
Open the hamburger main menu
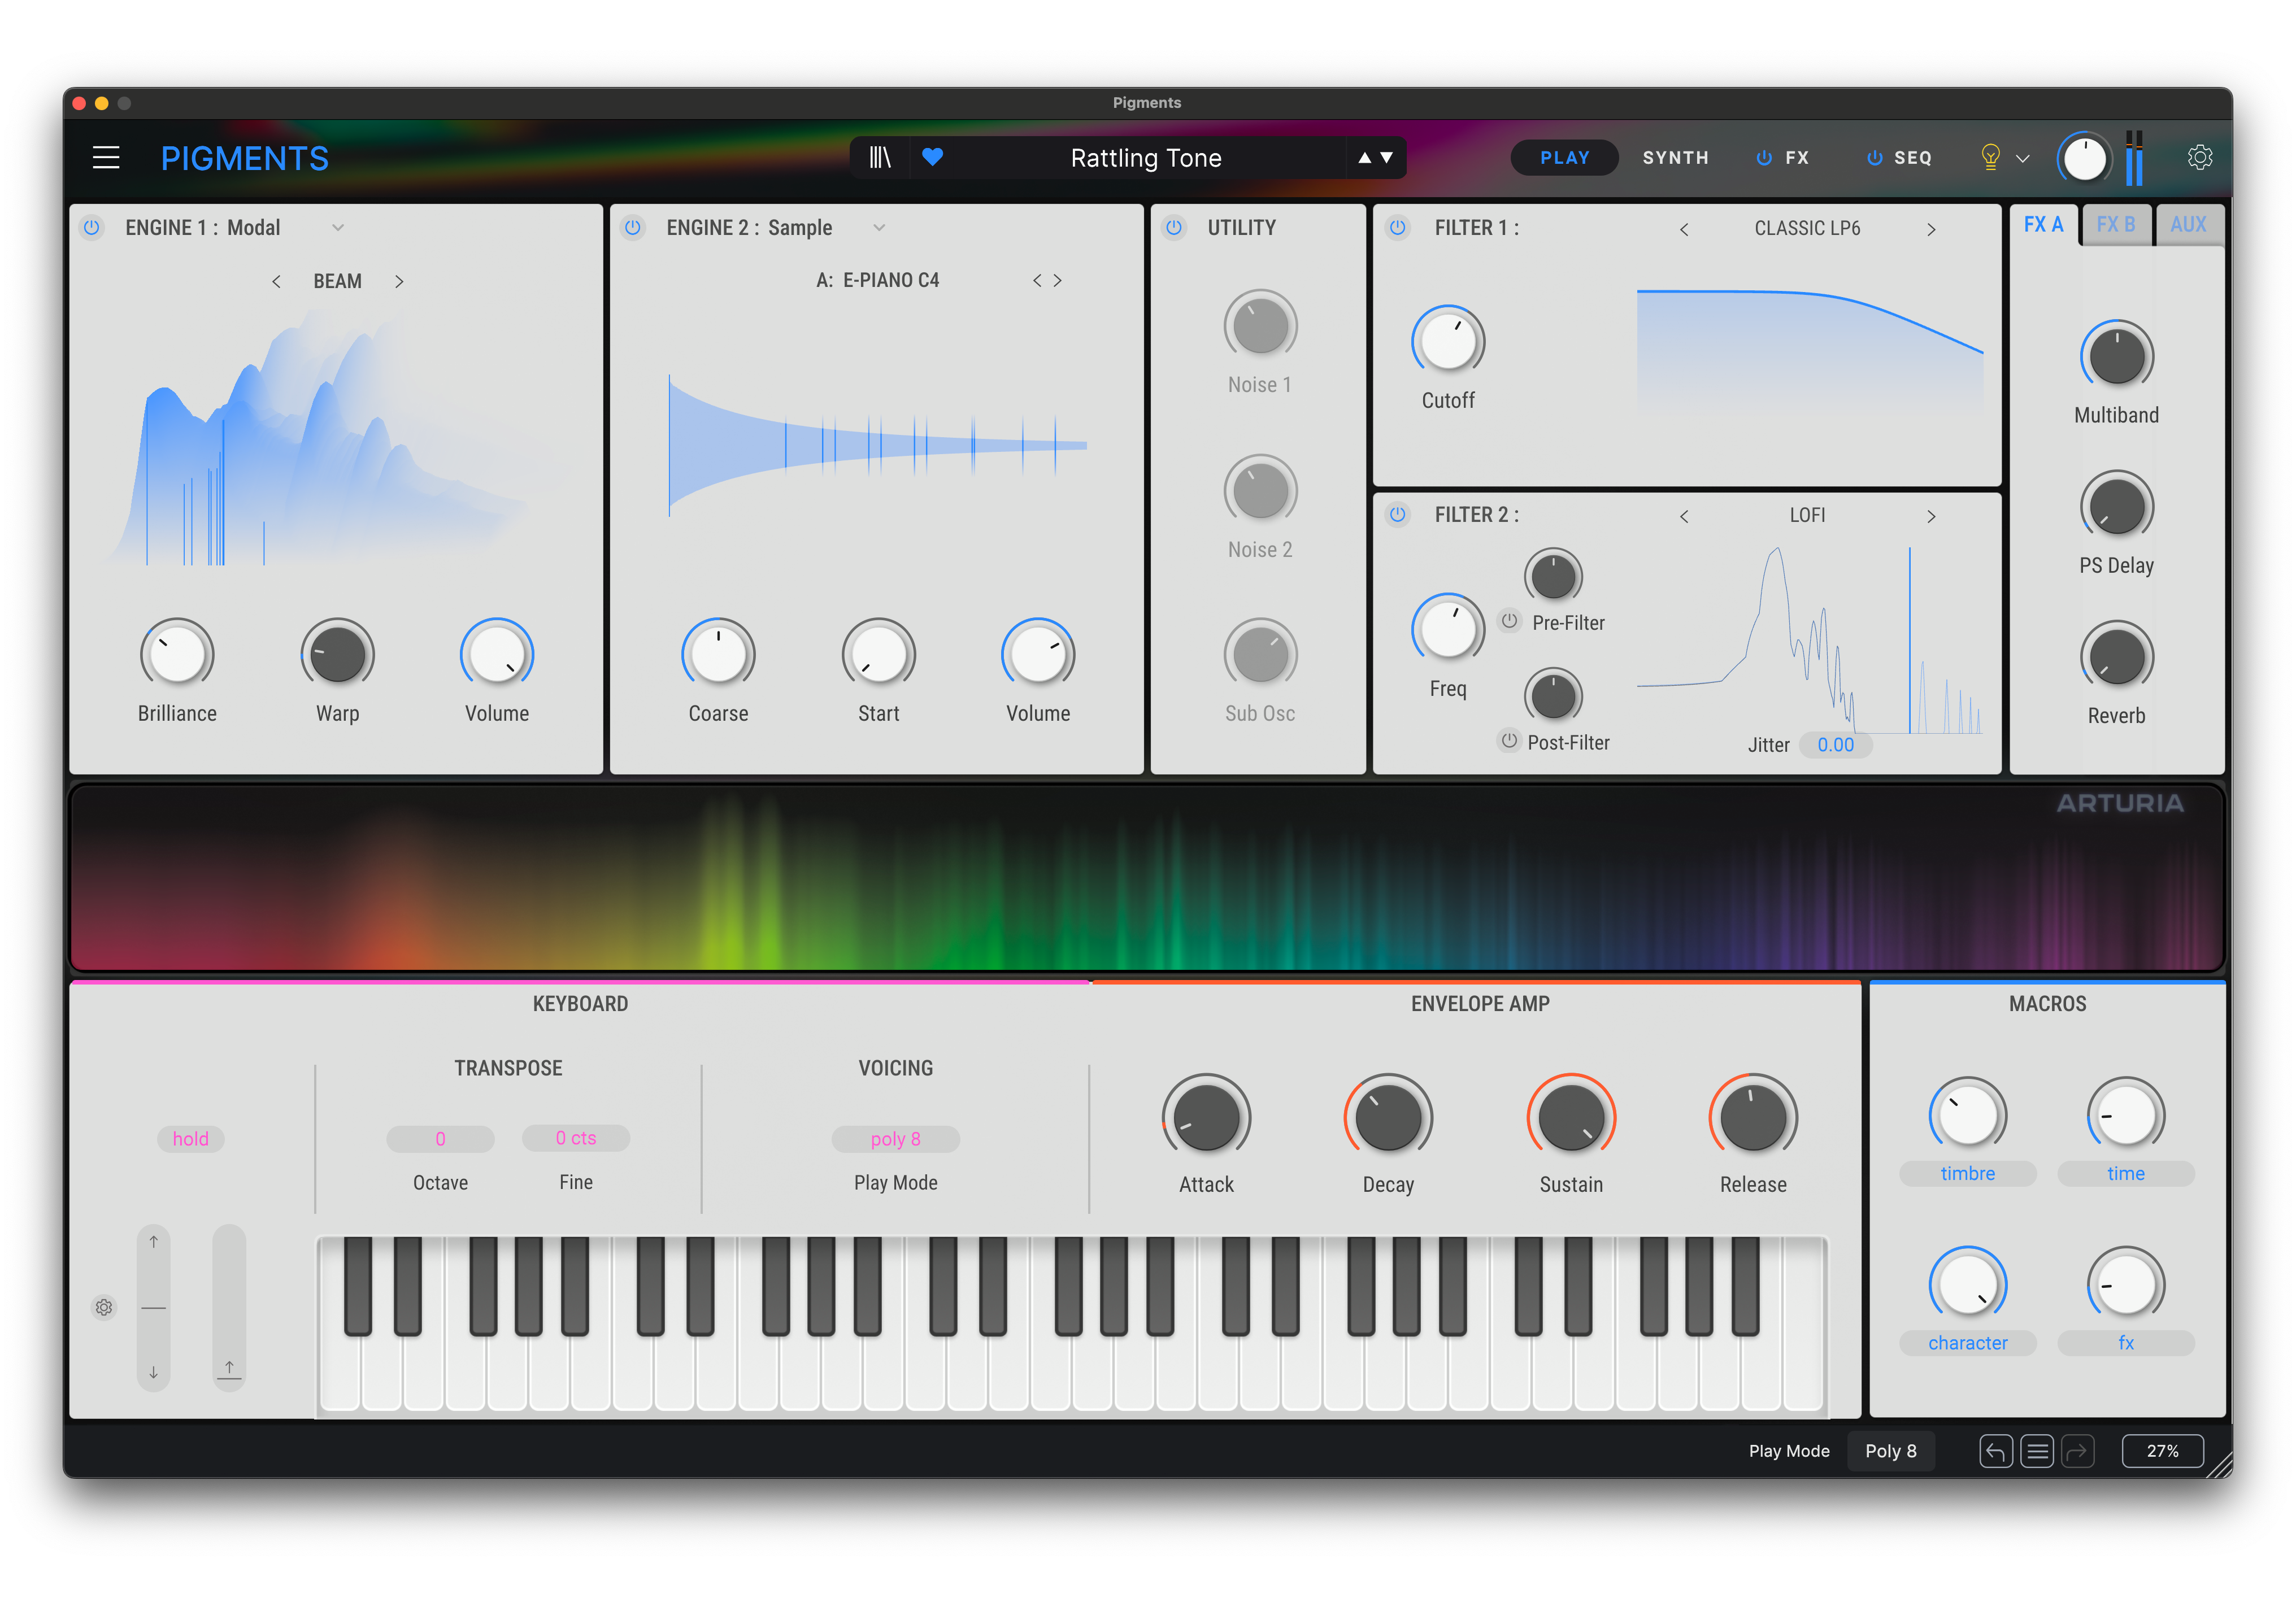point(106,158)
